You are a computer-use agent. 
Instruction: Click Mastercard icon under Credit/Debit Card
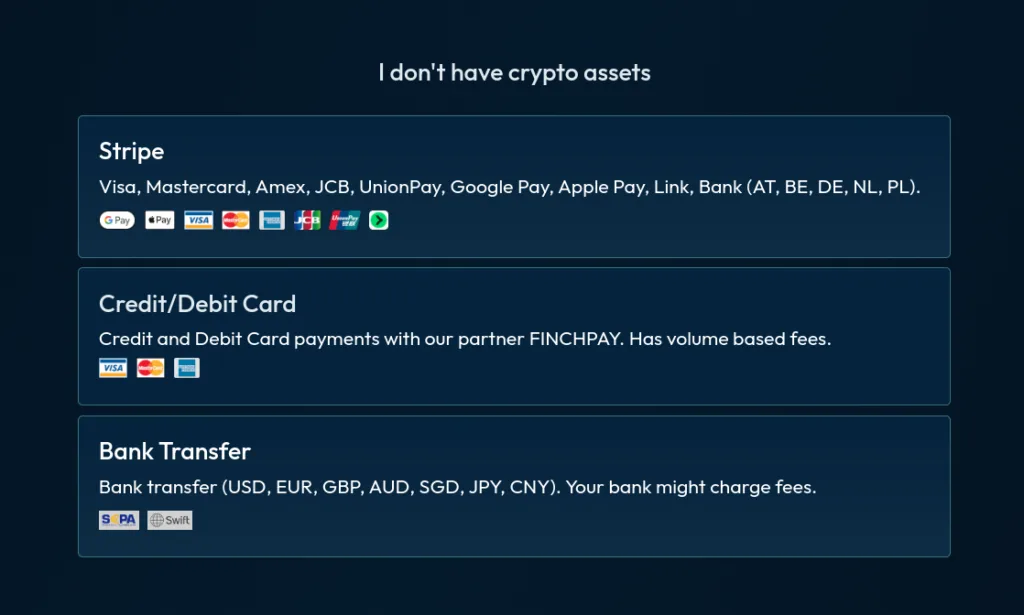150,368
